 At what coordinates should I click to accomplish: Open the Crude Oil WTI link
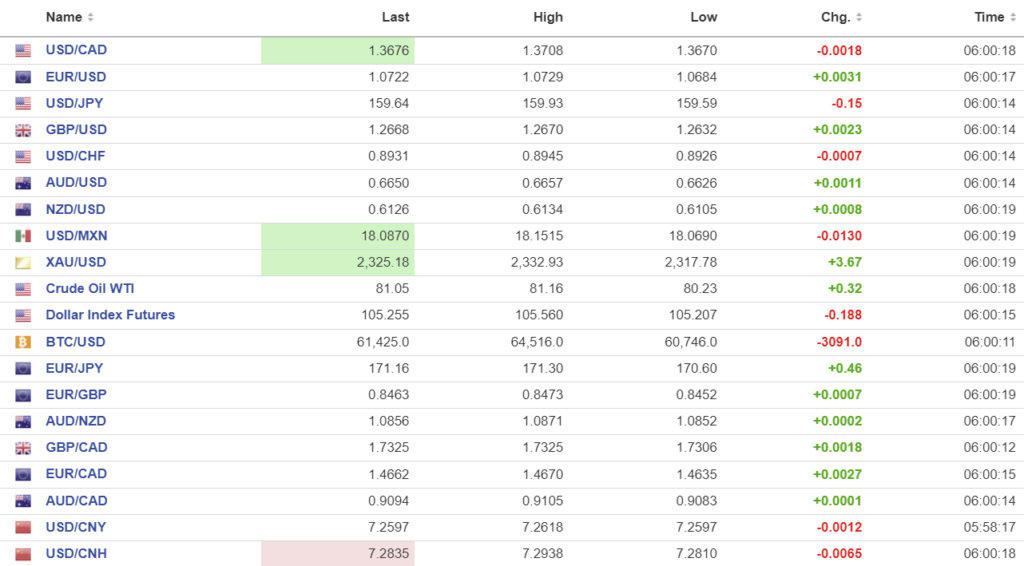point(90,288)
